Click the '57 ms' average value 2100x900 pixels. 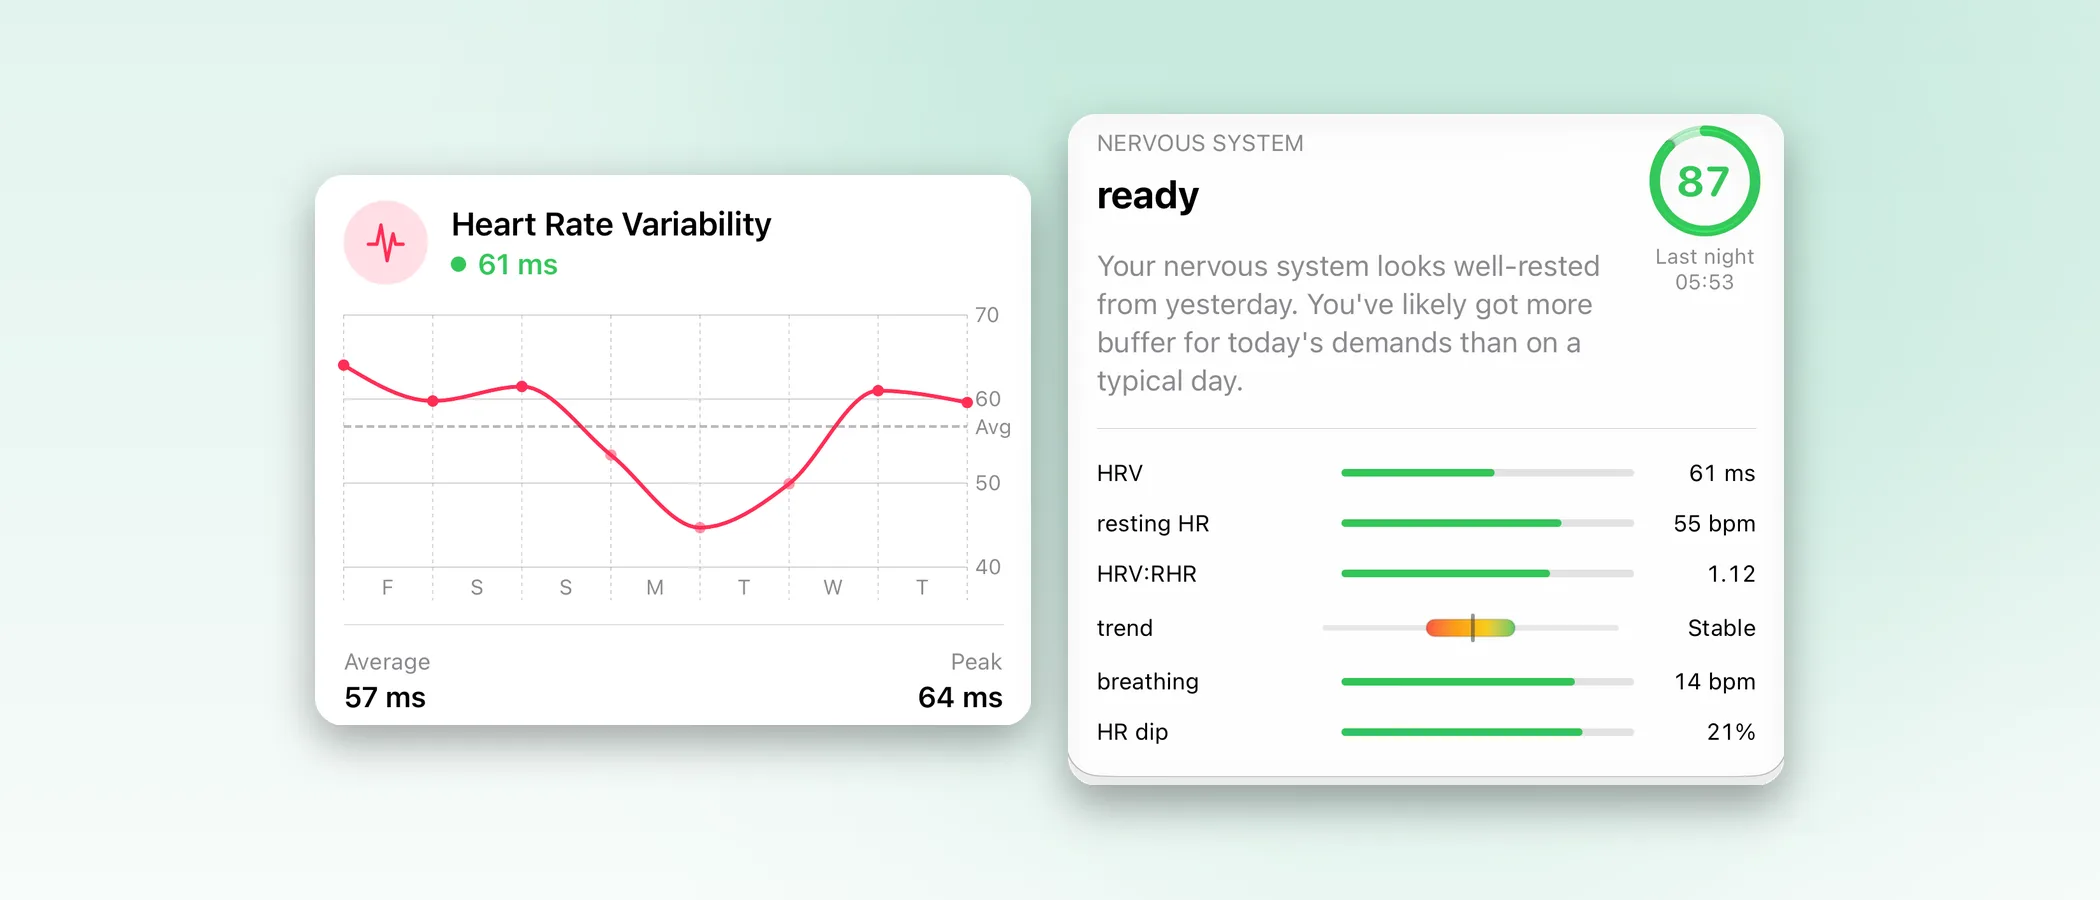point(385,698)
